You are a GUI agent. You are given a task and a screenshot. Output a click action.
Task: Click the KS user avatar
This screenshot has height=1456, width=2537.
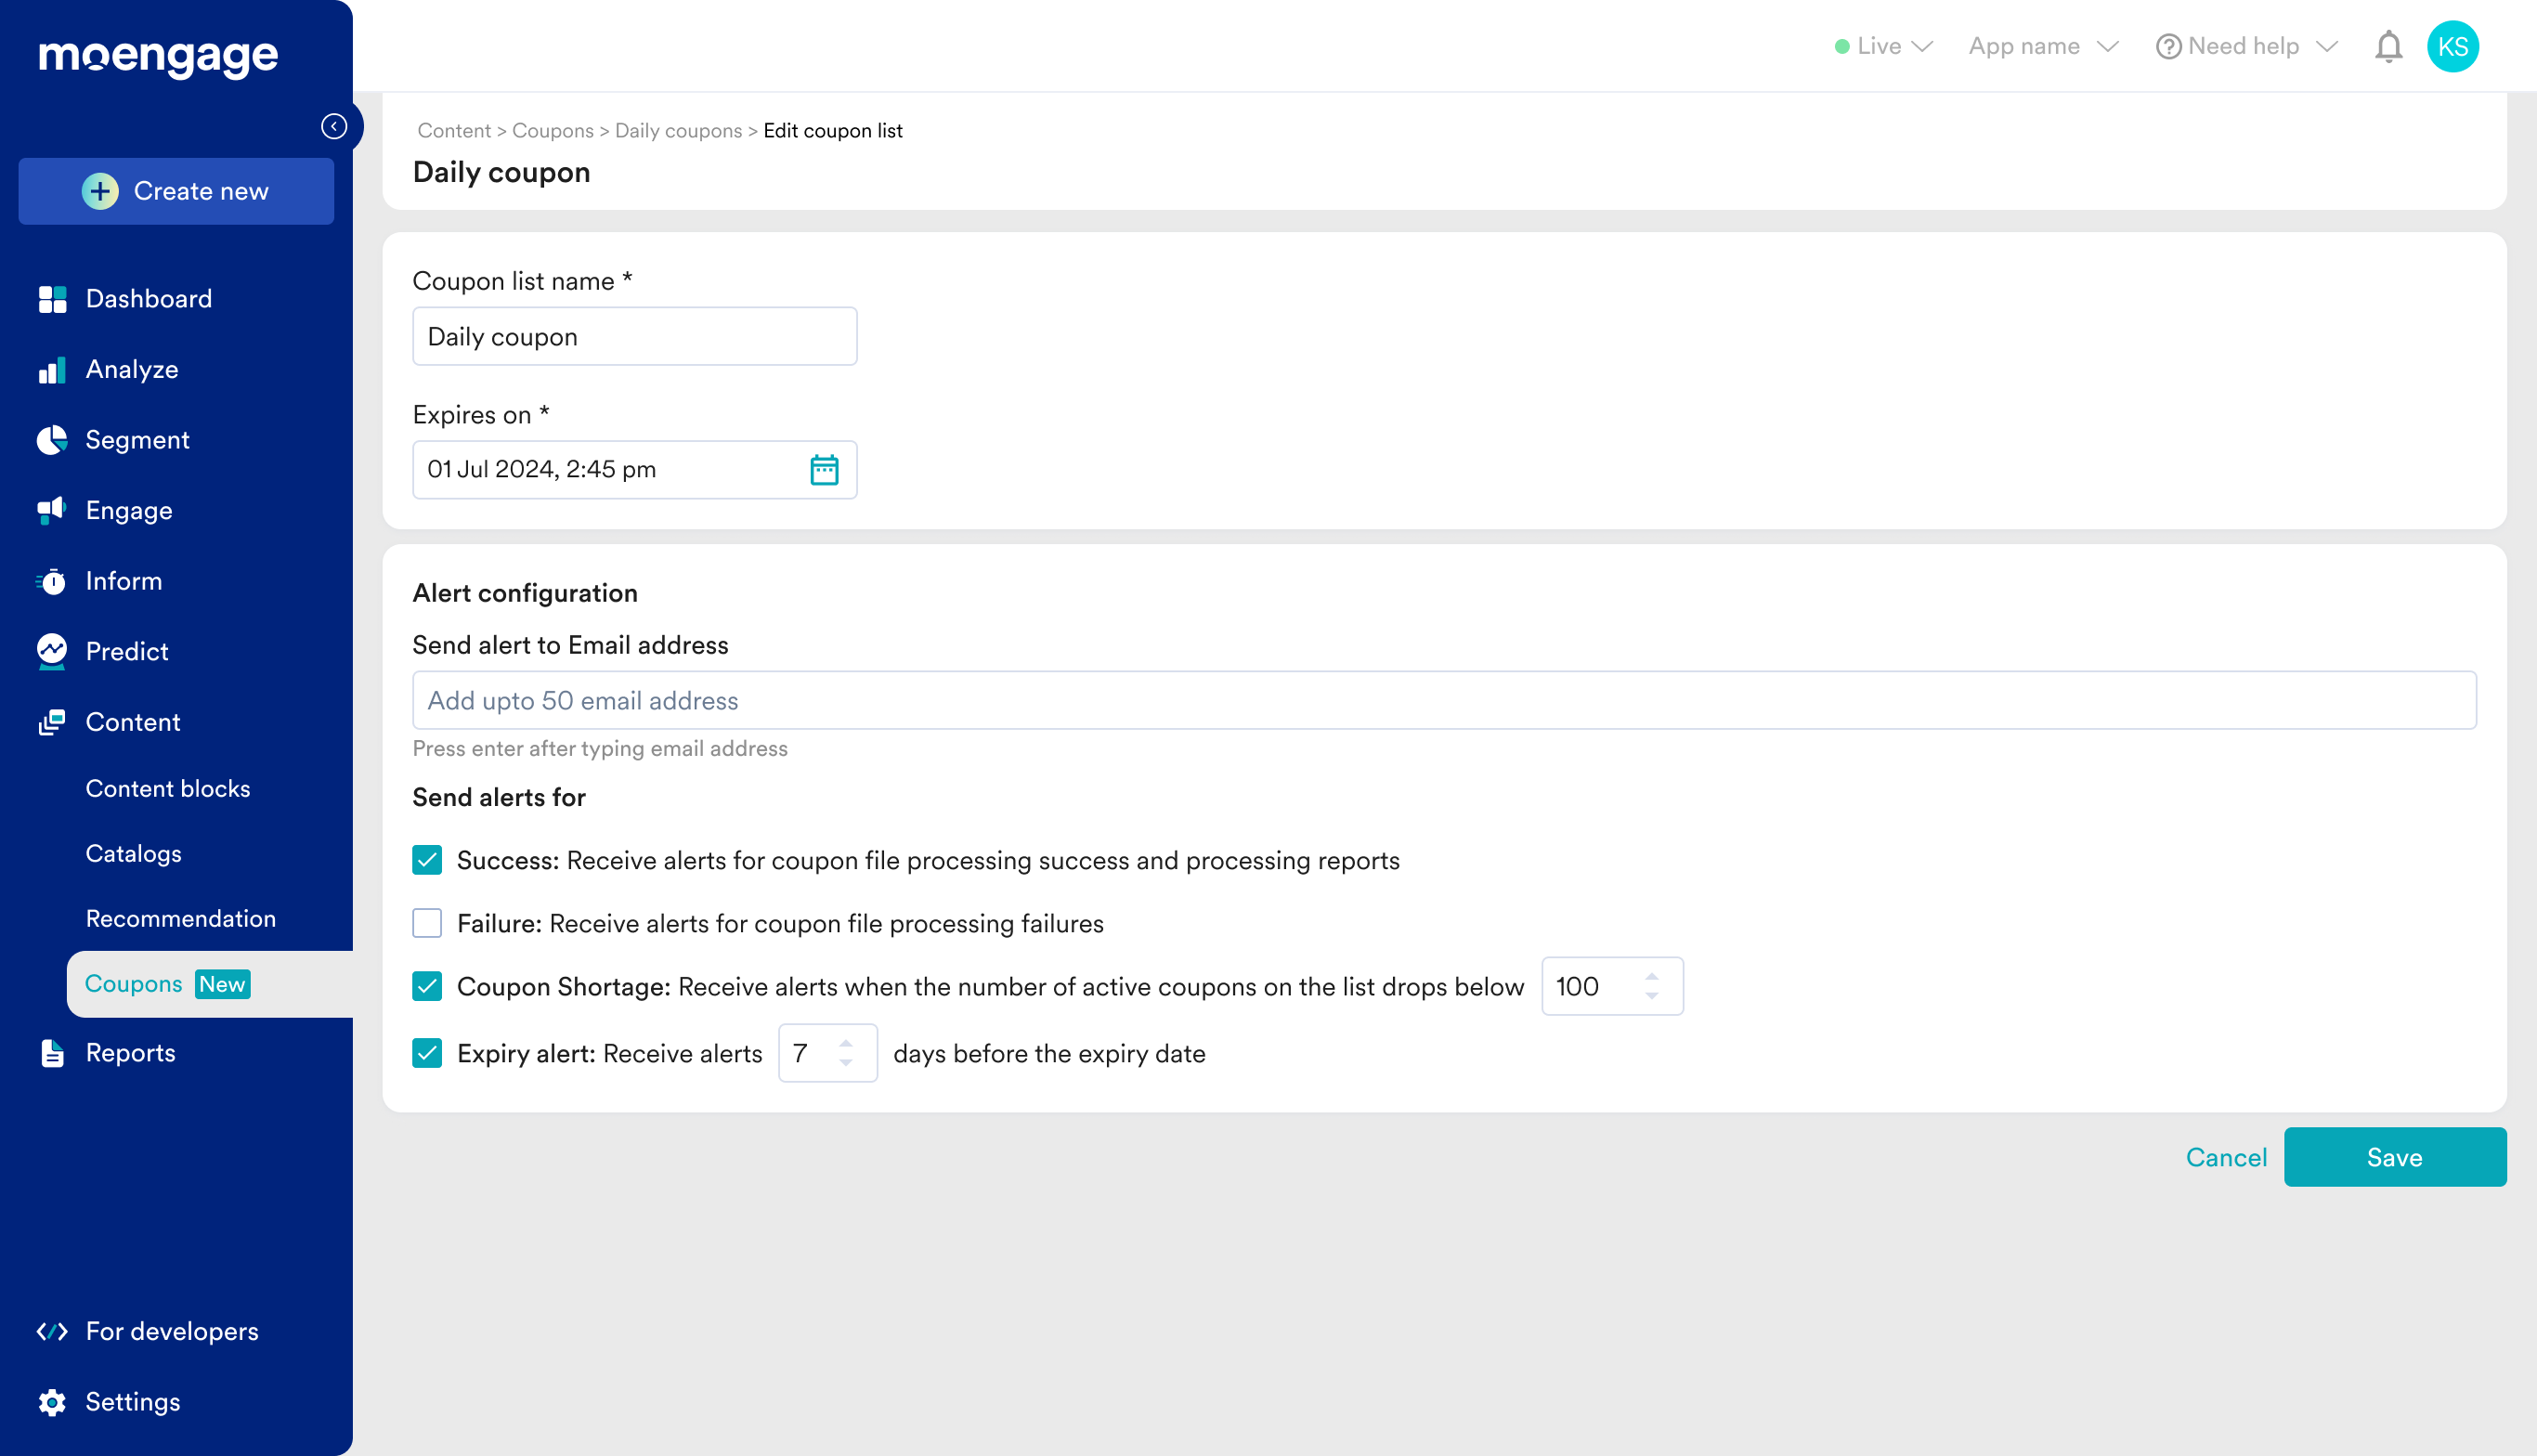2452,47
